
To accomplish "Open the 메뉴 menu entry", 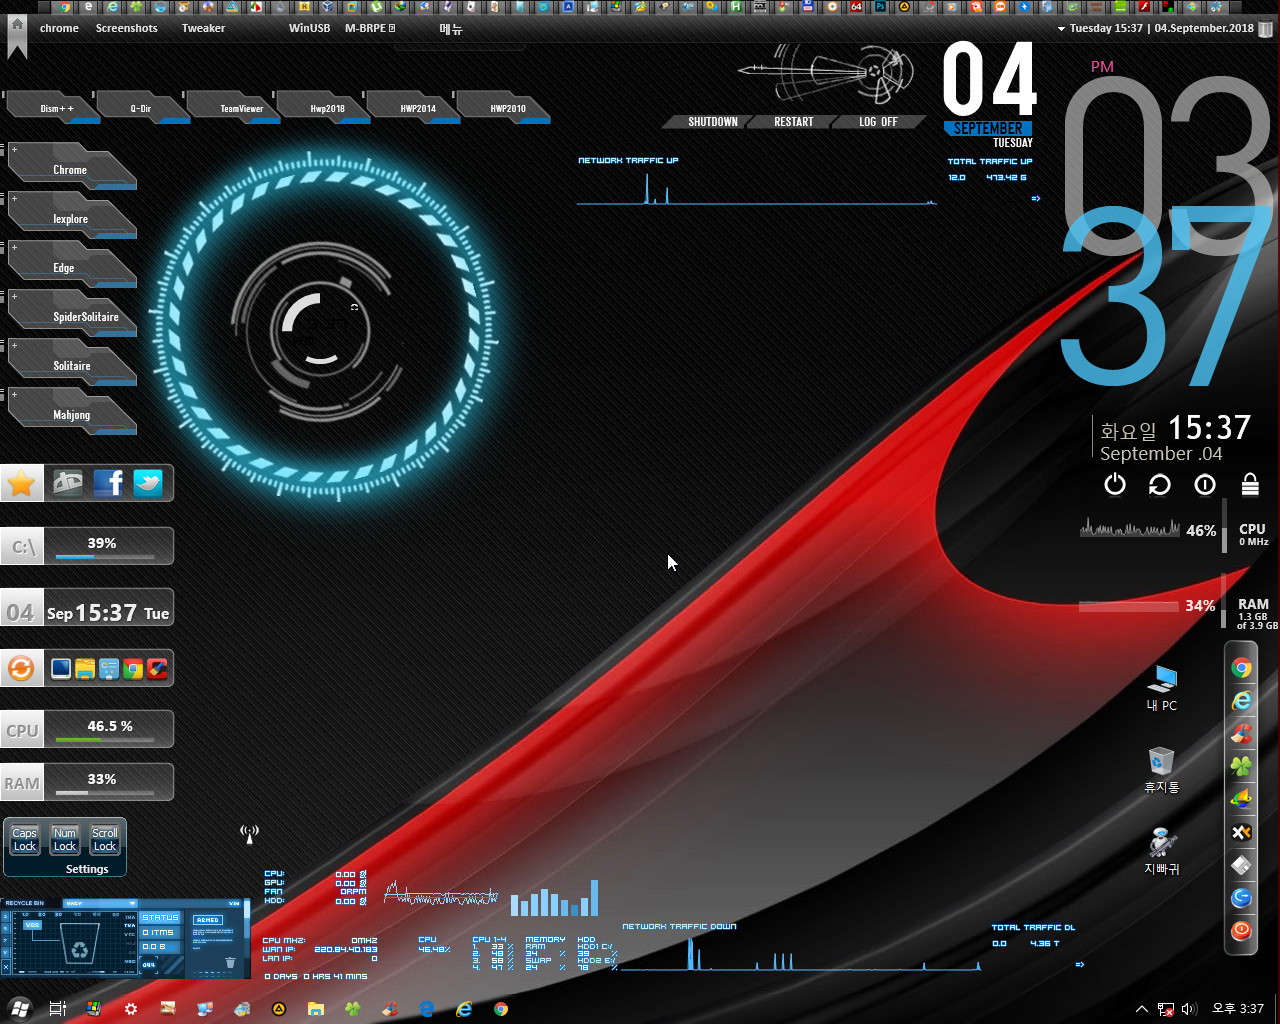I will pos(451,29).
